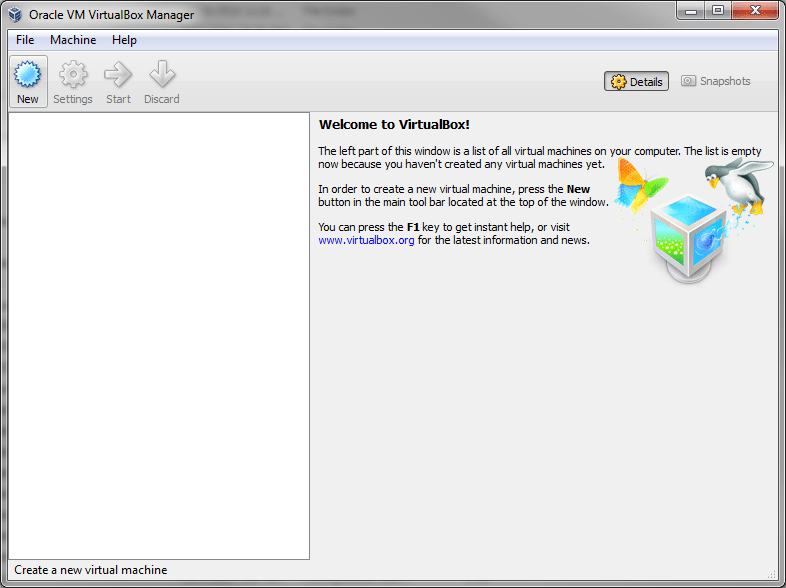Viewport: 786px width, 588px height.
Task: Switch to the Details view
Action: pos(636,81)
